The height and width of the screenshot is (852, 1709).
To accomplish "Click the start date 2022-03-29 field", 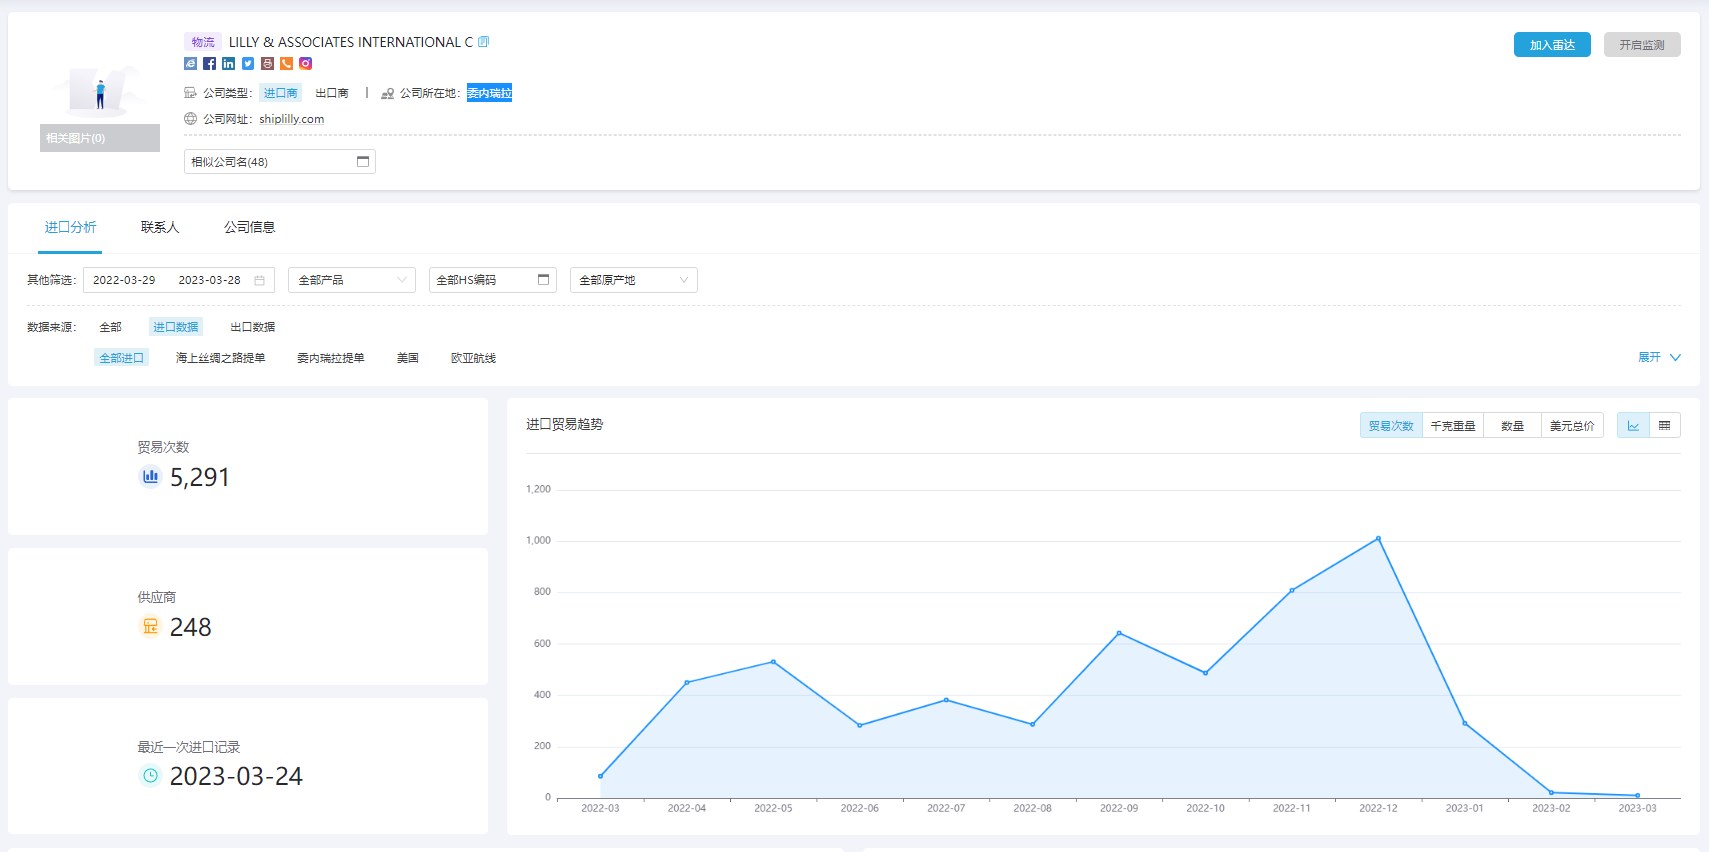I will click(124, 280).
